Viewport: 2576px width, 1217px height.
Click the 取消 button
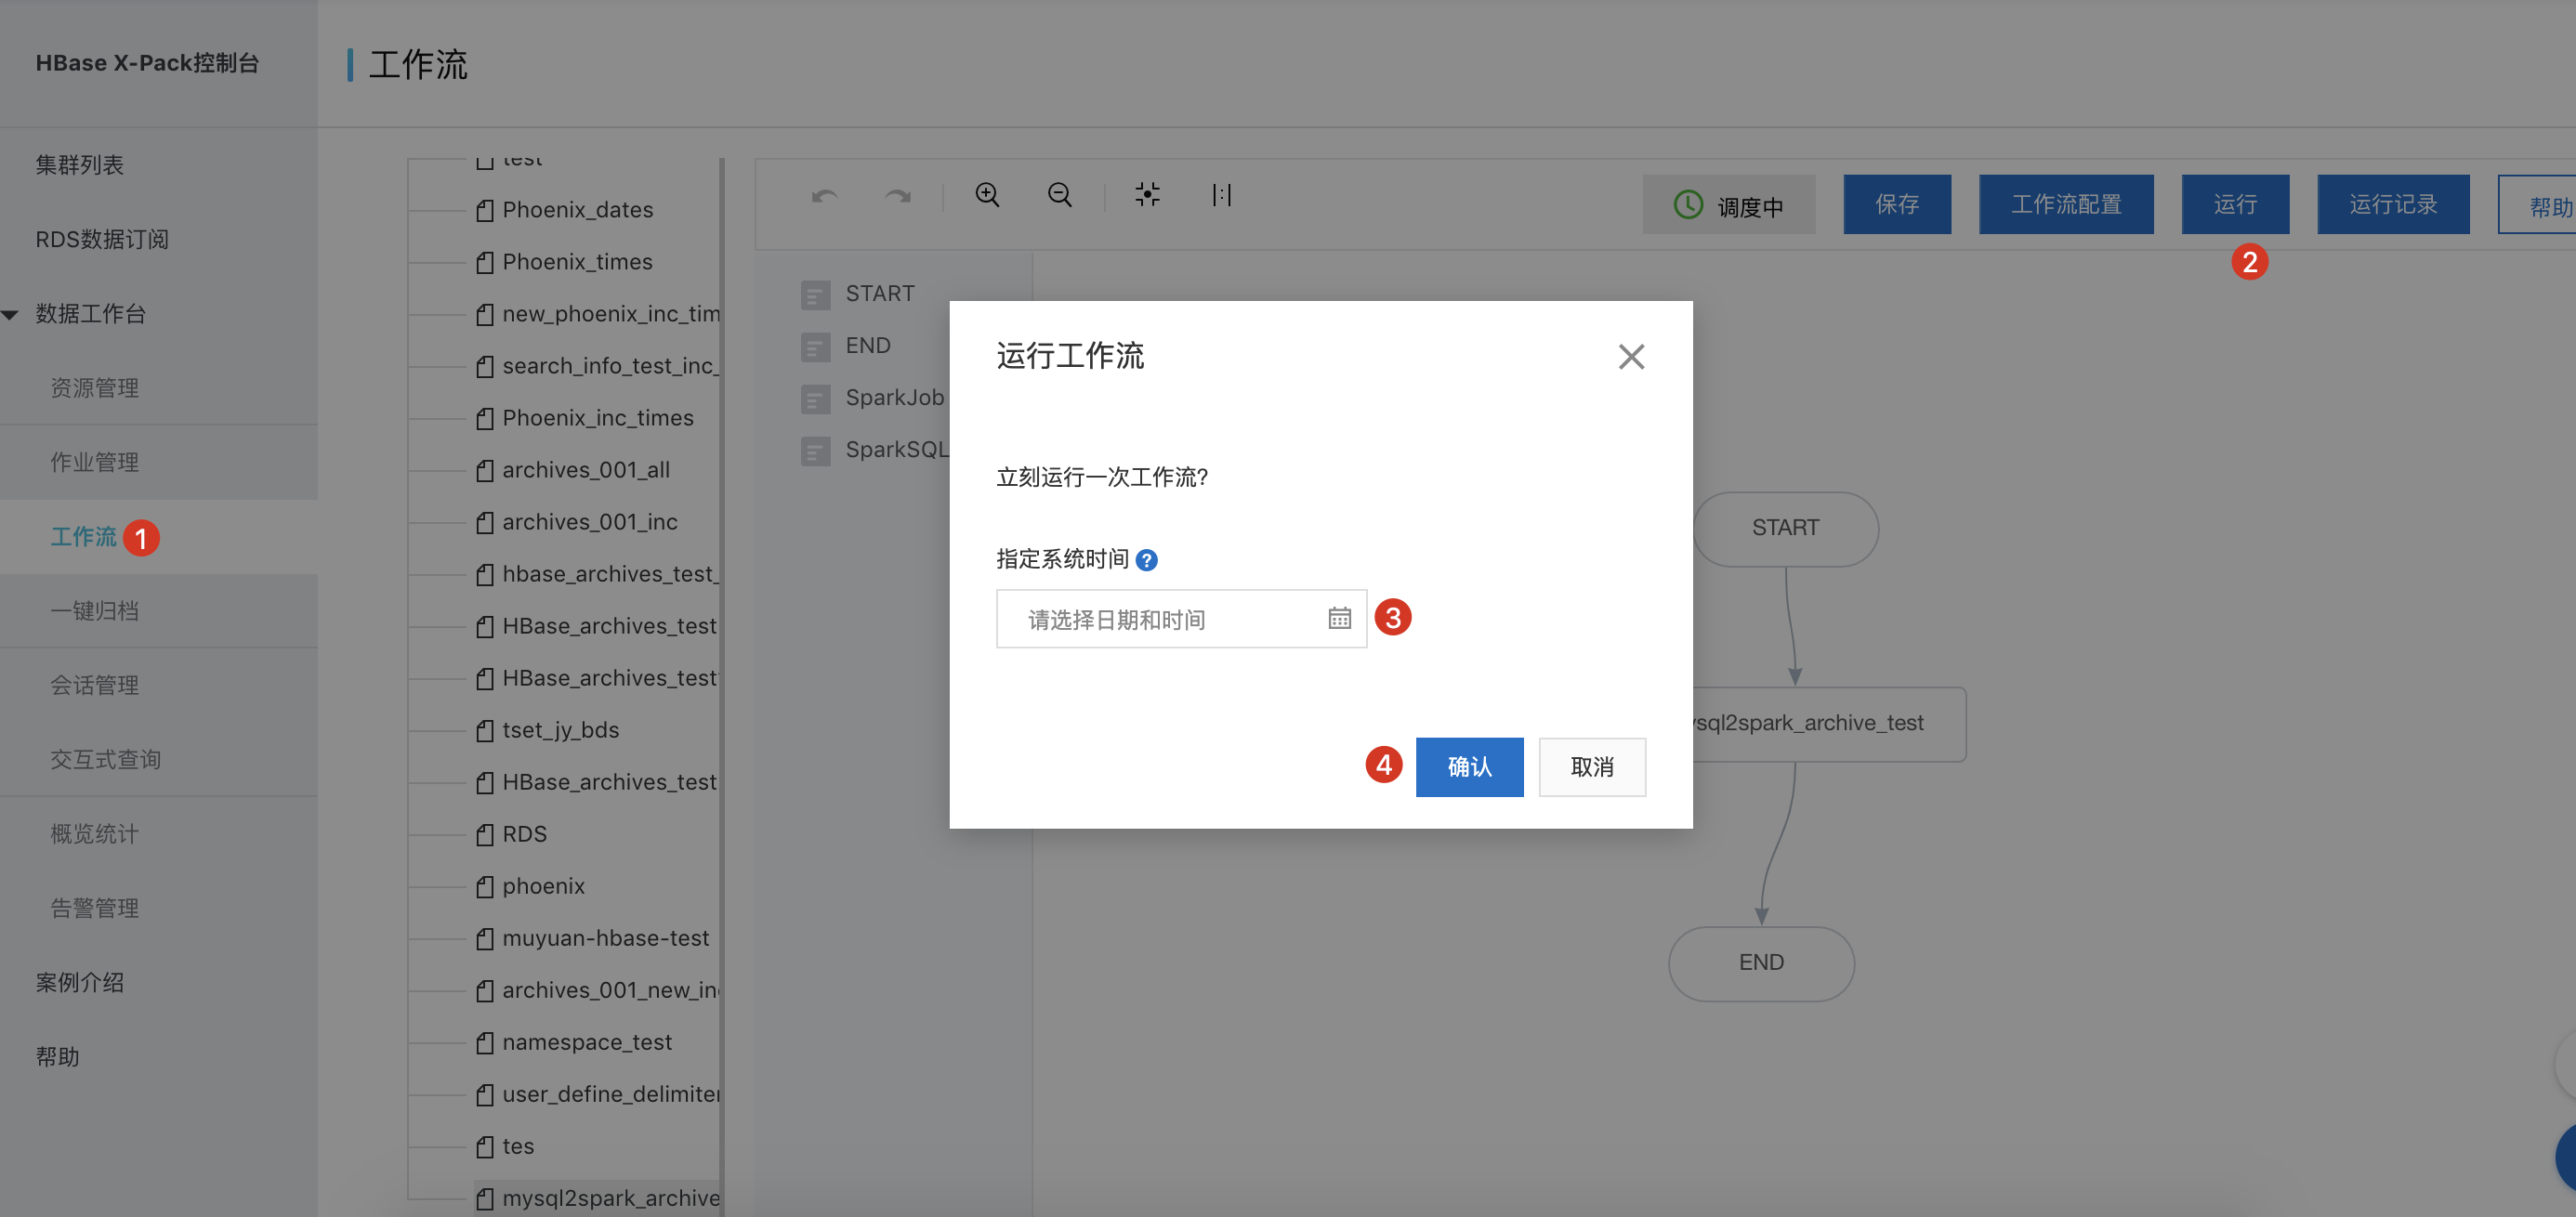pyautogui.click(x=1592, y=767)
